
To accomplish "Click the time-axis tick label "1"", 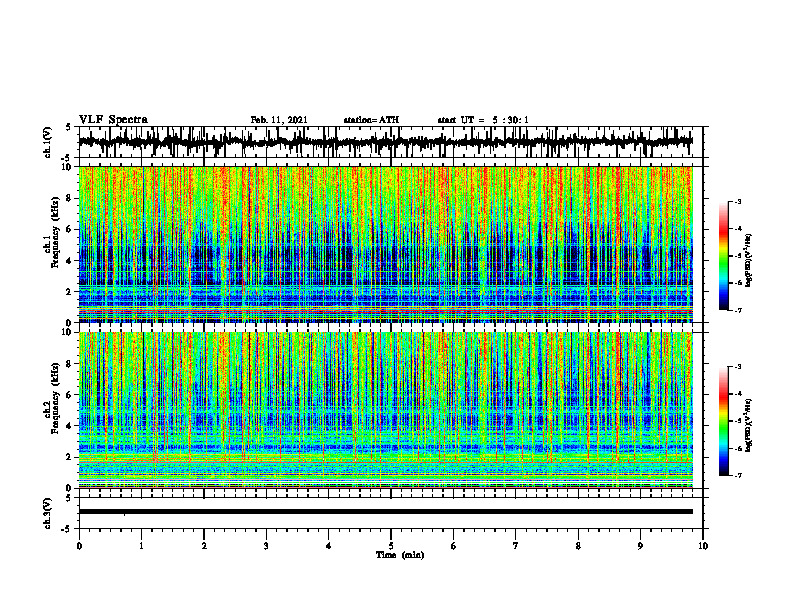I will [141, 546].
